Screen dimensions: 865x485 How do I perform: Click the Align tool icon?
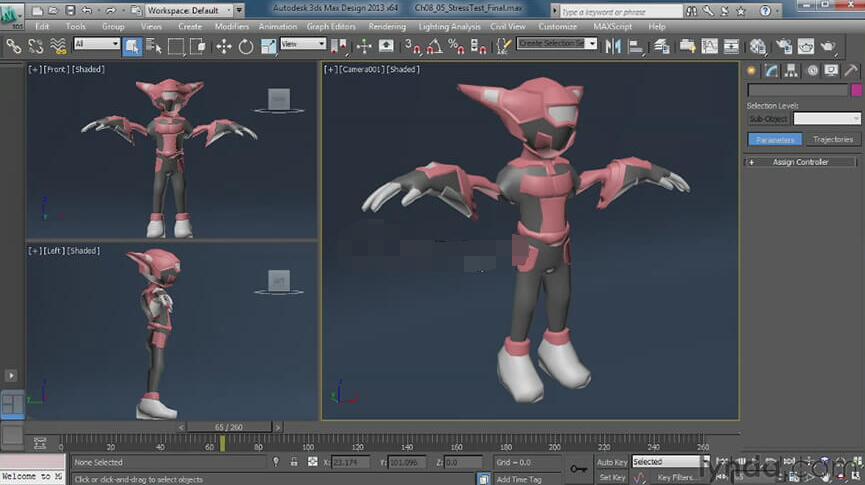[x=636, y=46]
